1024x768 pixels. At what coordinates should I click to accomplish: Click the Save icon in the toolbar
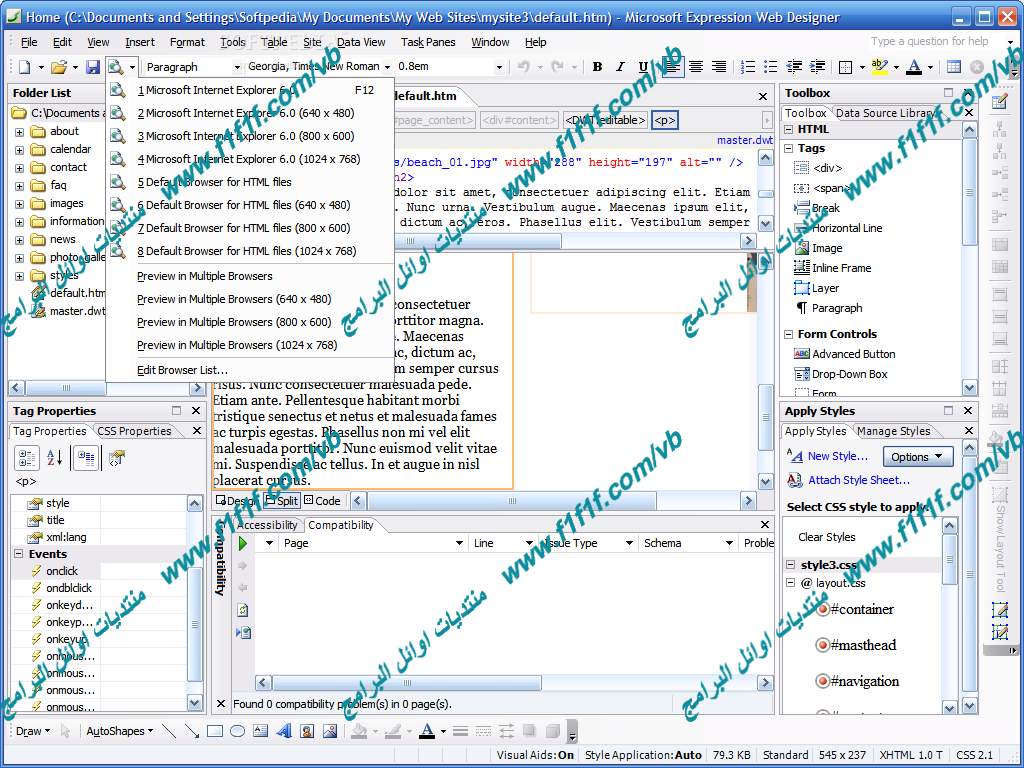point(92,67)
